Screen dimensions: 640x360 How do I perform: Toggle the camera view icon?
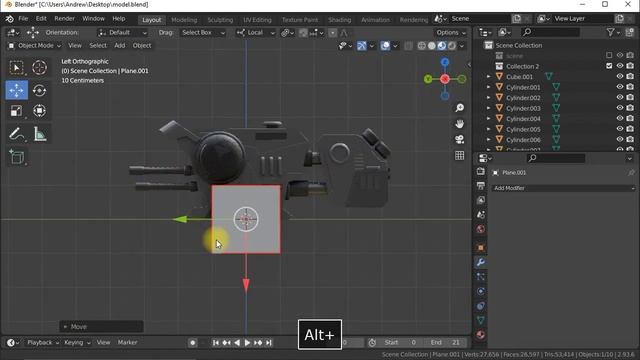pyautogui.click(x=460, y=140)
